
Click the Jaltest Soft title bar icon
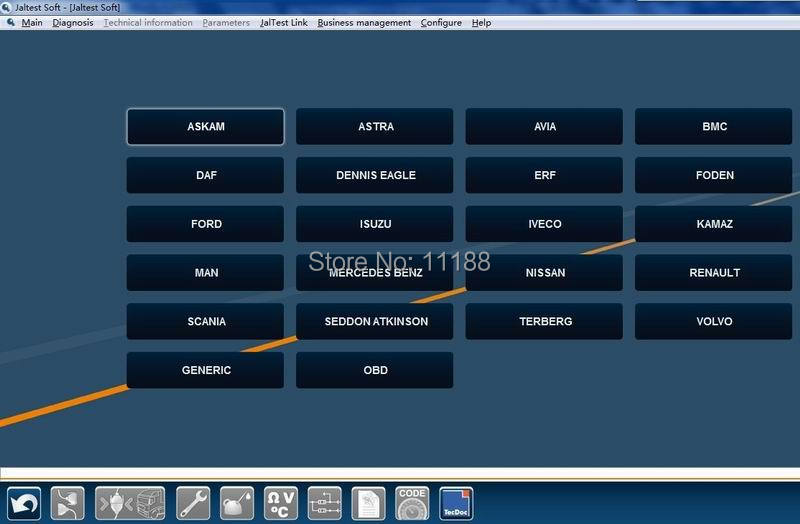(x=6, y=7)
